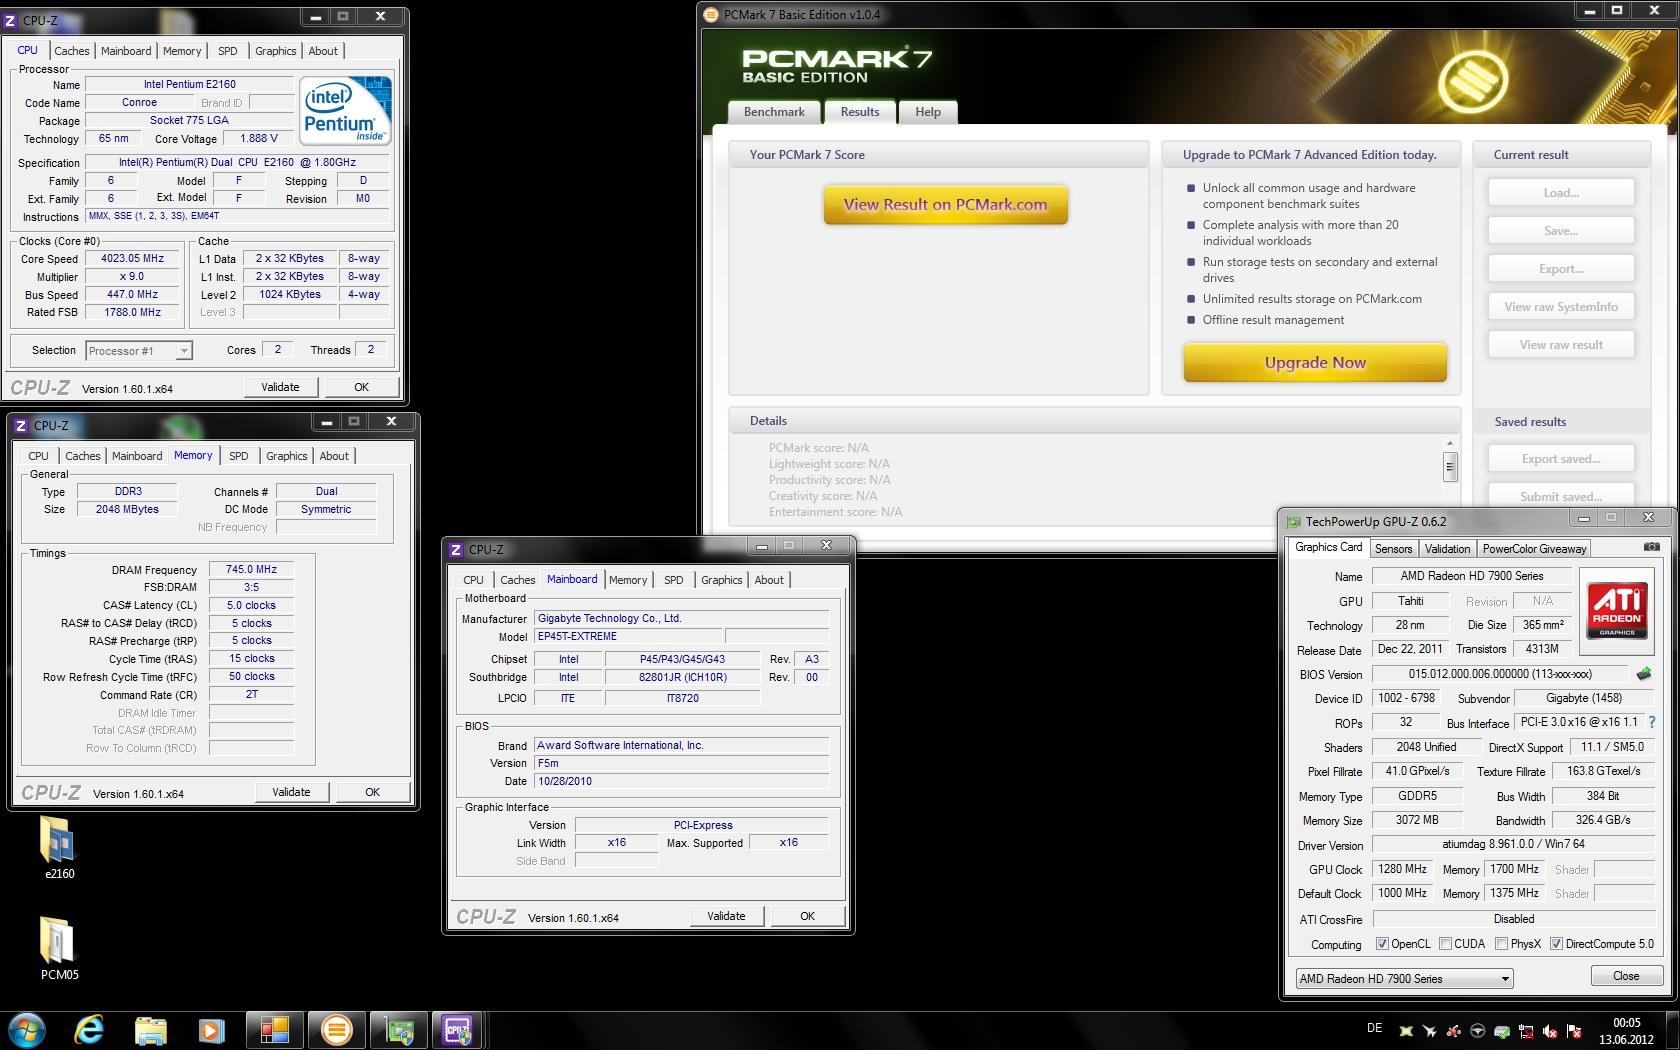The height and width of the screenshot is (1050, 1680).
Task: Click the Core Speed 4023.05 MHz field
Action: tap(132, 258)
